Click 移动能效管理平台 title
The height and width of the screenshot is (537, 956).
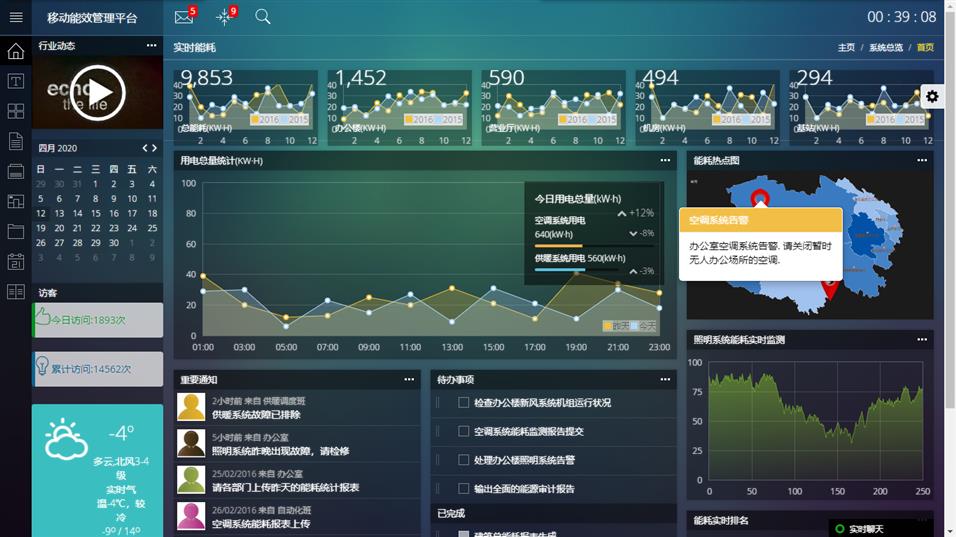point(92,18)
